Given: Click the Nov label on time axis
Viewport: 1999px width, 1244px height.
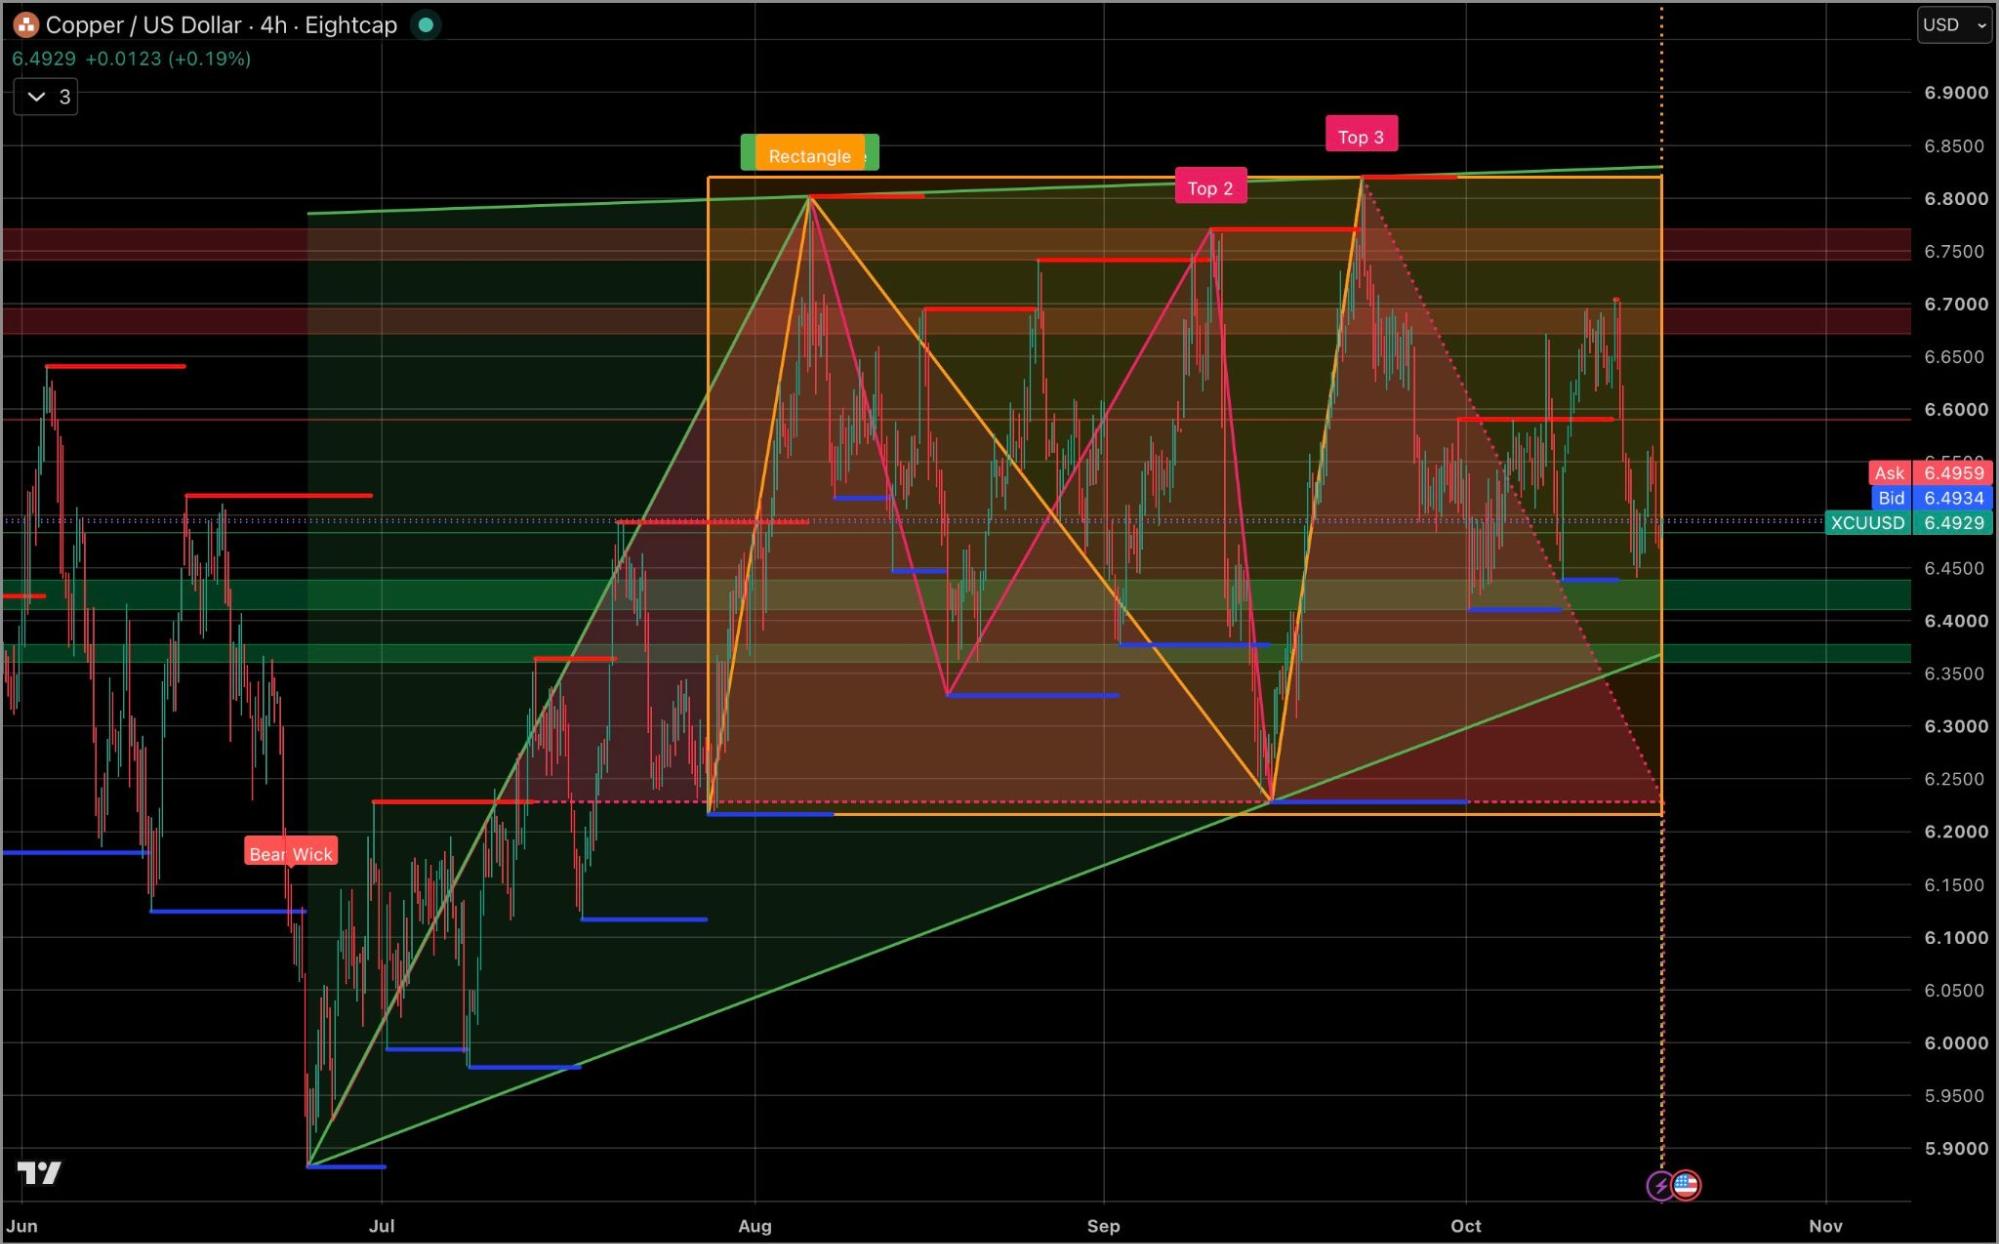Looking at the screenshot, I should (1826, 1226).
